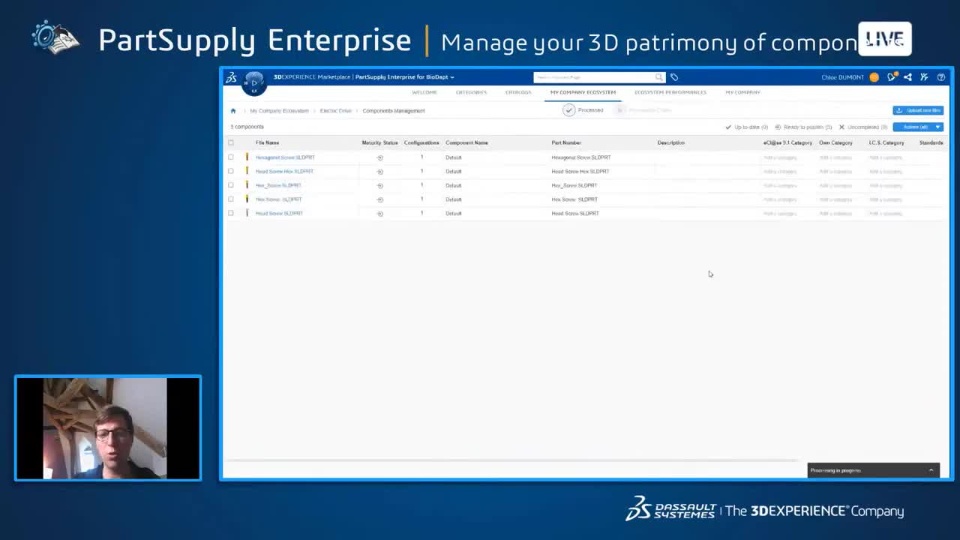This screenshot has height=540, width=960.
Task: Click the Processed checkmark step
Action: (x=569, y=110)
